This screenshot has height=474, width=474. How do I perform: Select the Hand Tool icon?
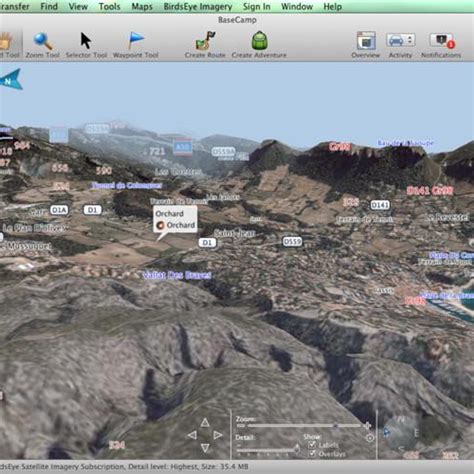(6, 41)
